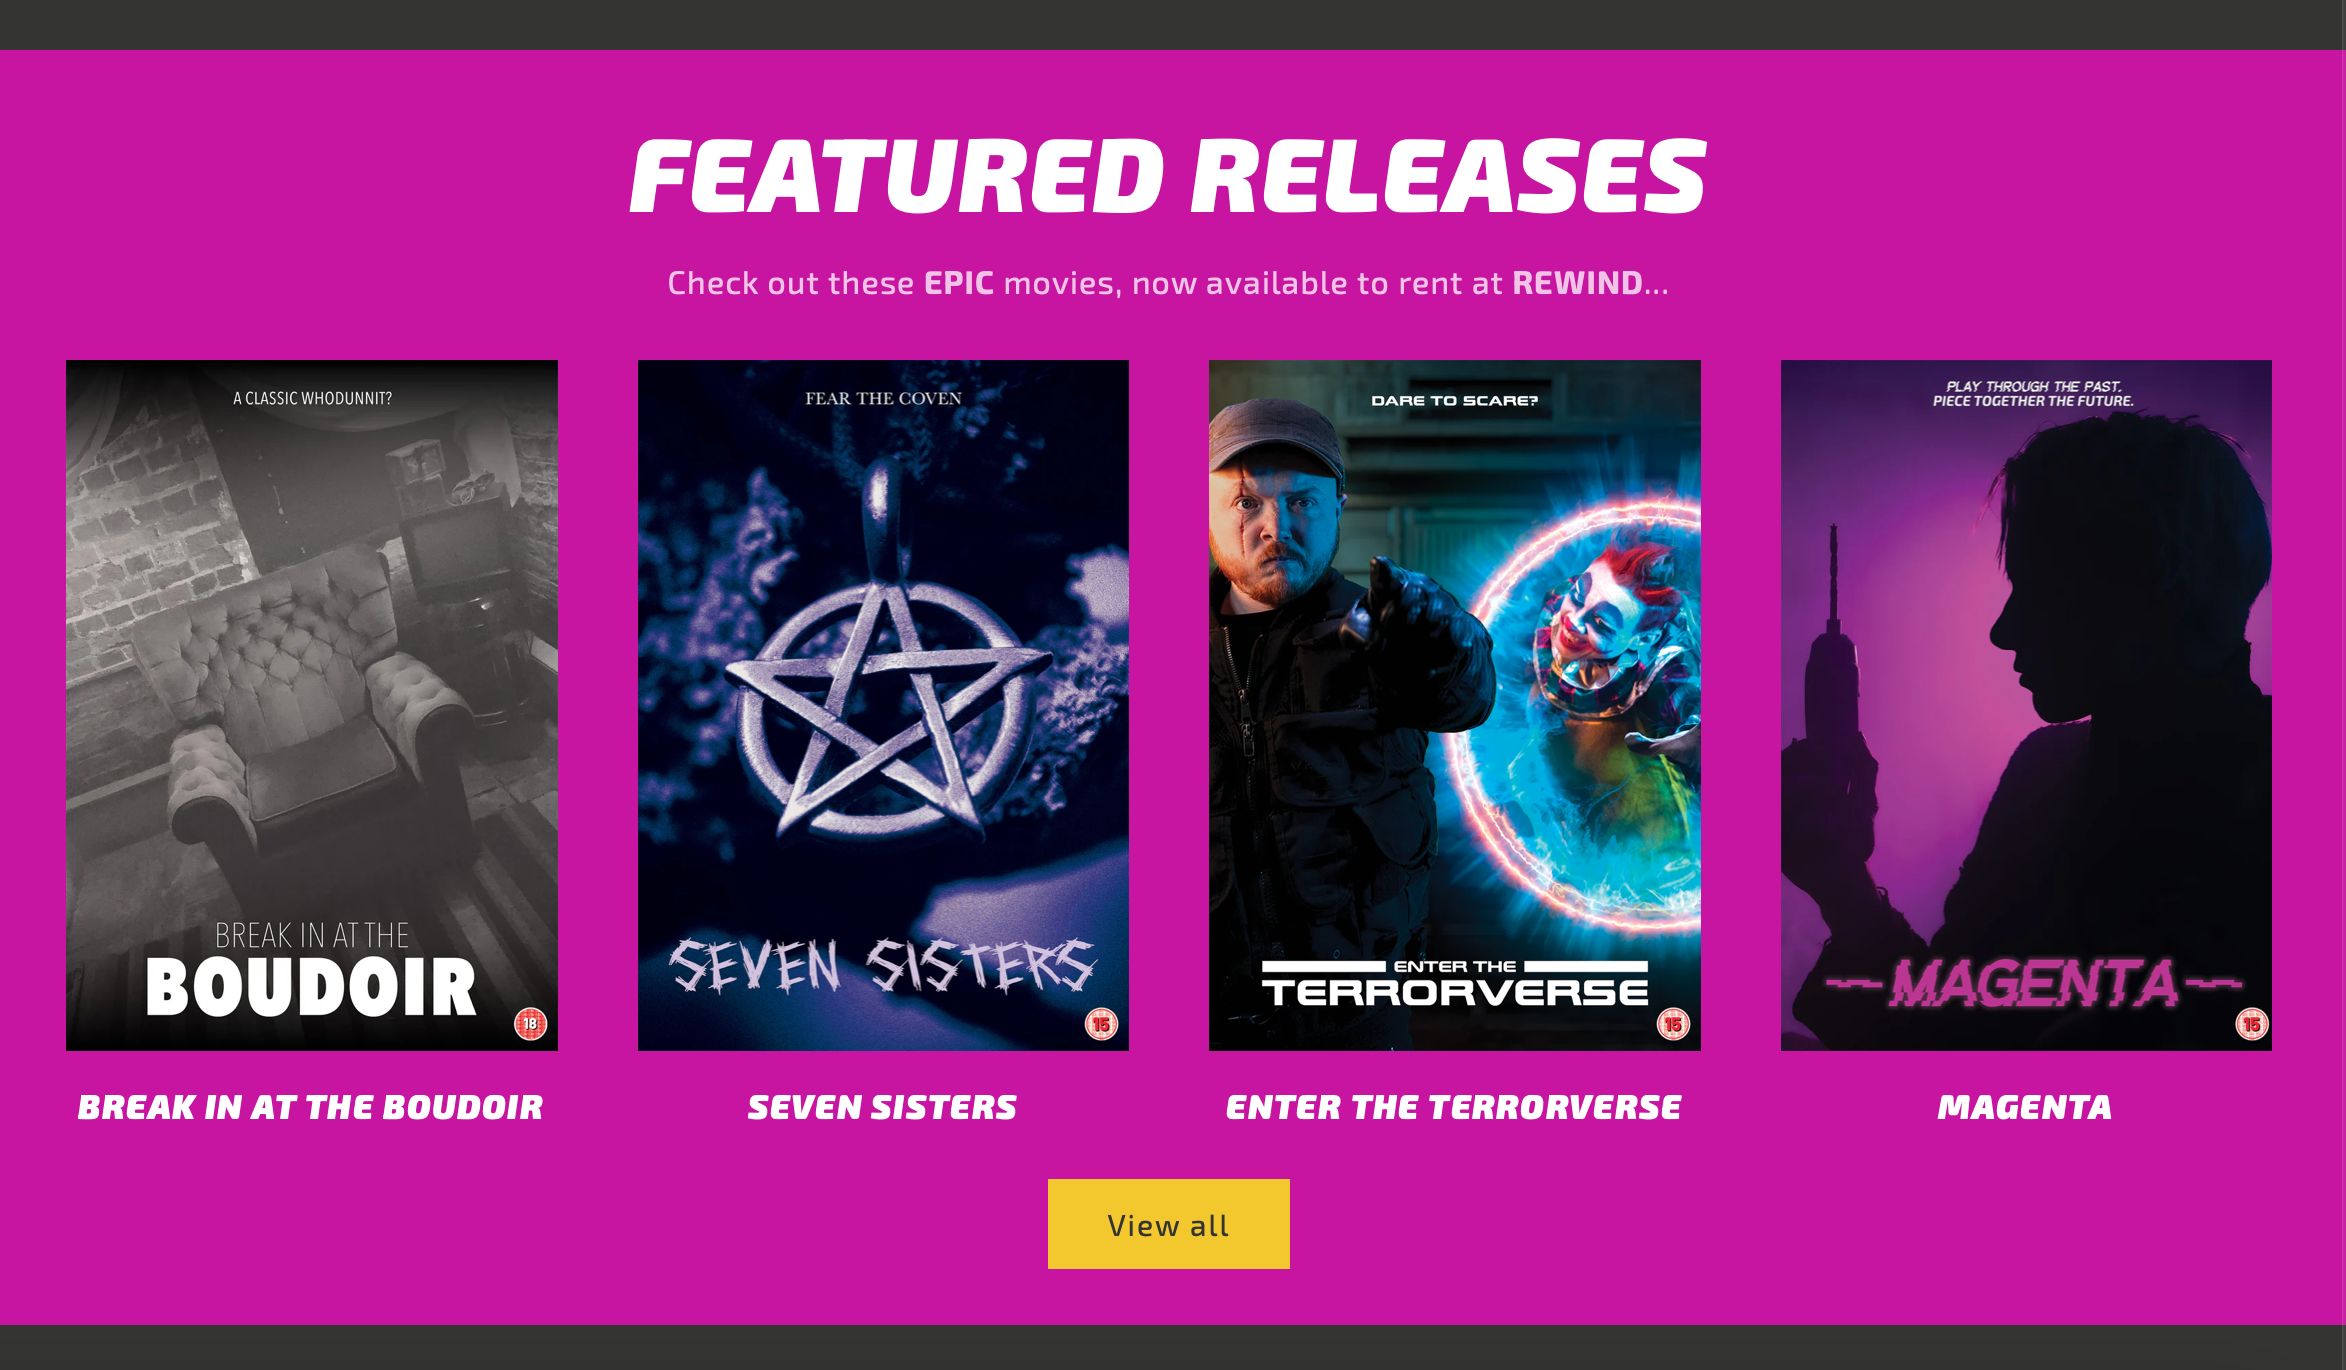Click the Featured Releases heading
2346x1370 pixels.
coord(1169,177)
